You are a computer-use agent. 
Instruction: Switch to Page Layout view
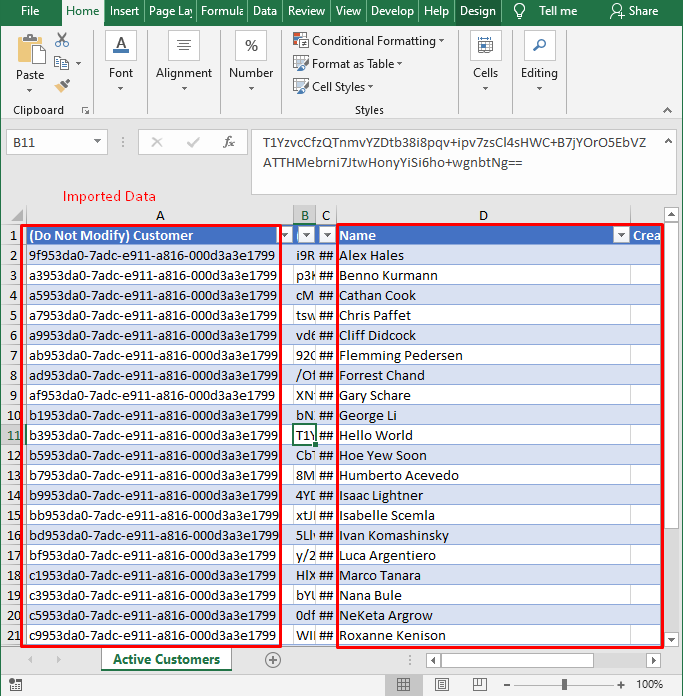(x=442, y=684)
